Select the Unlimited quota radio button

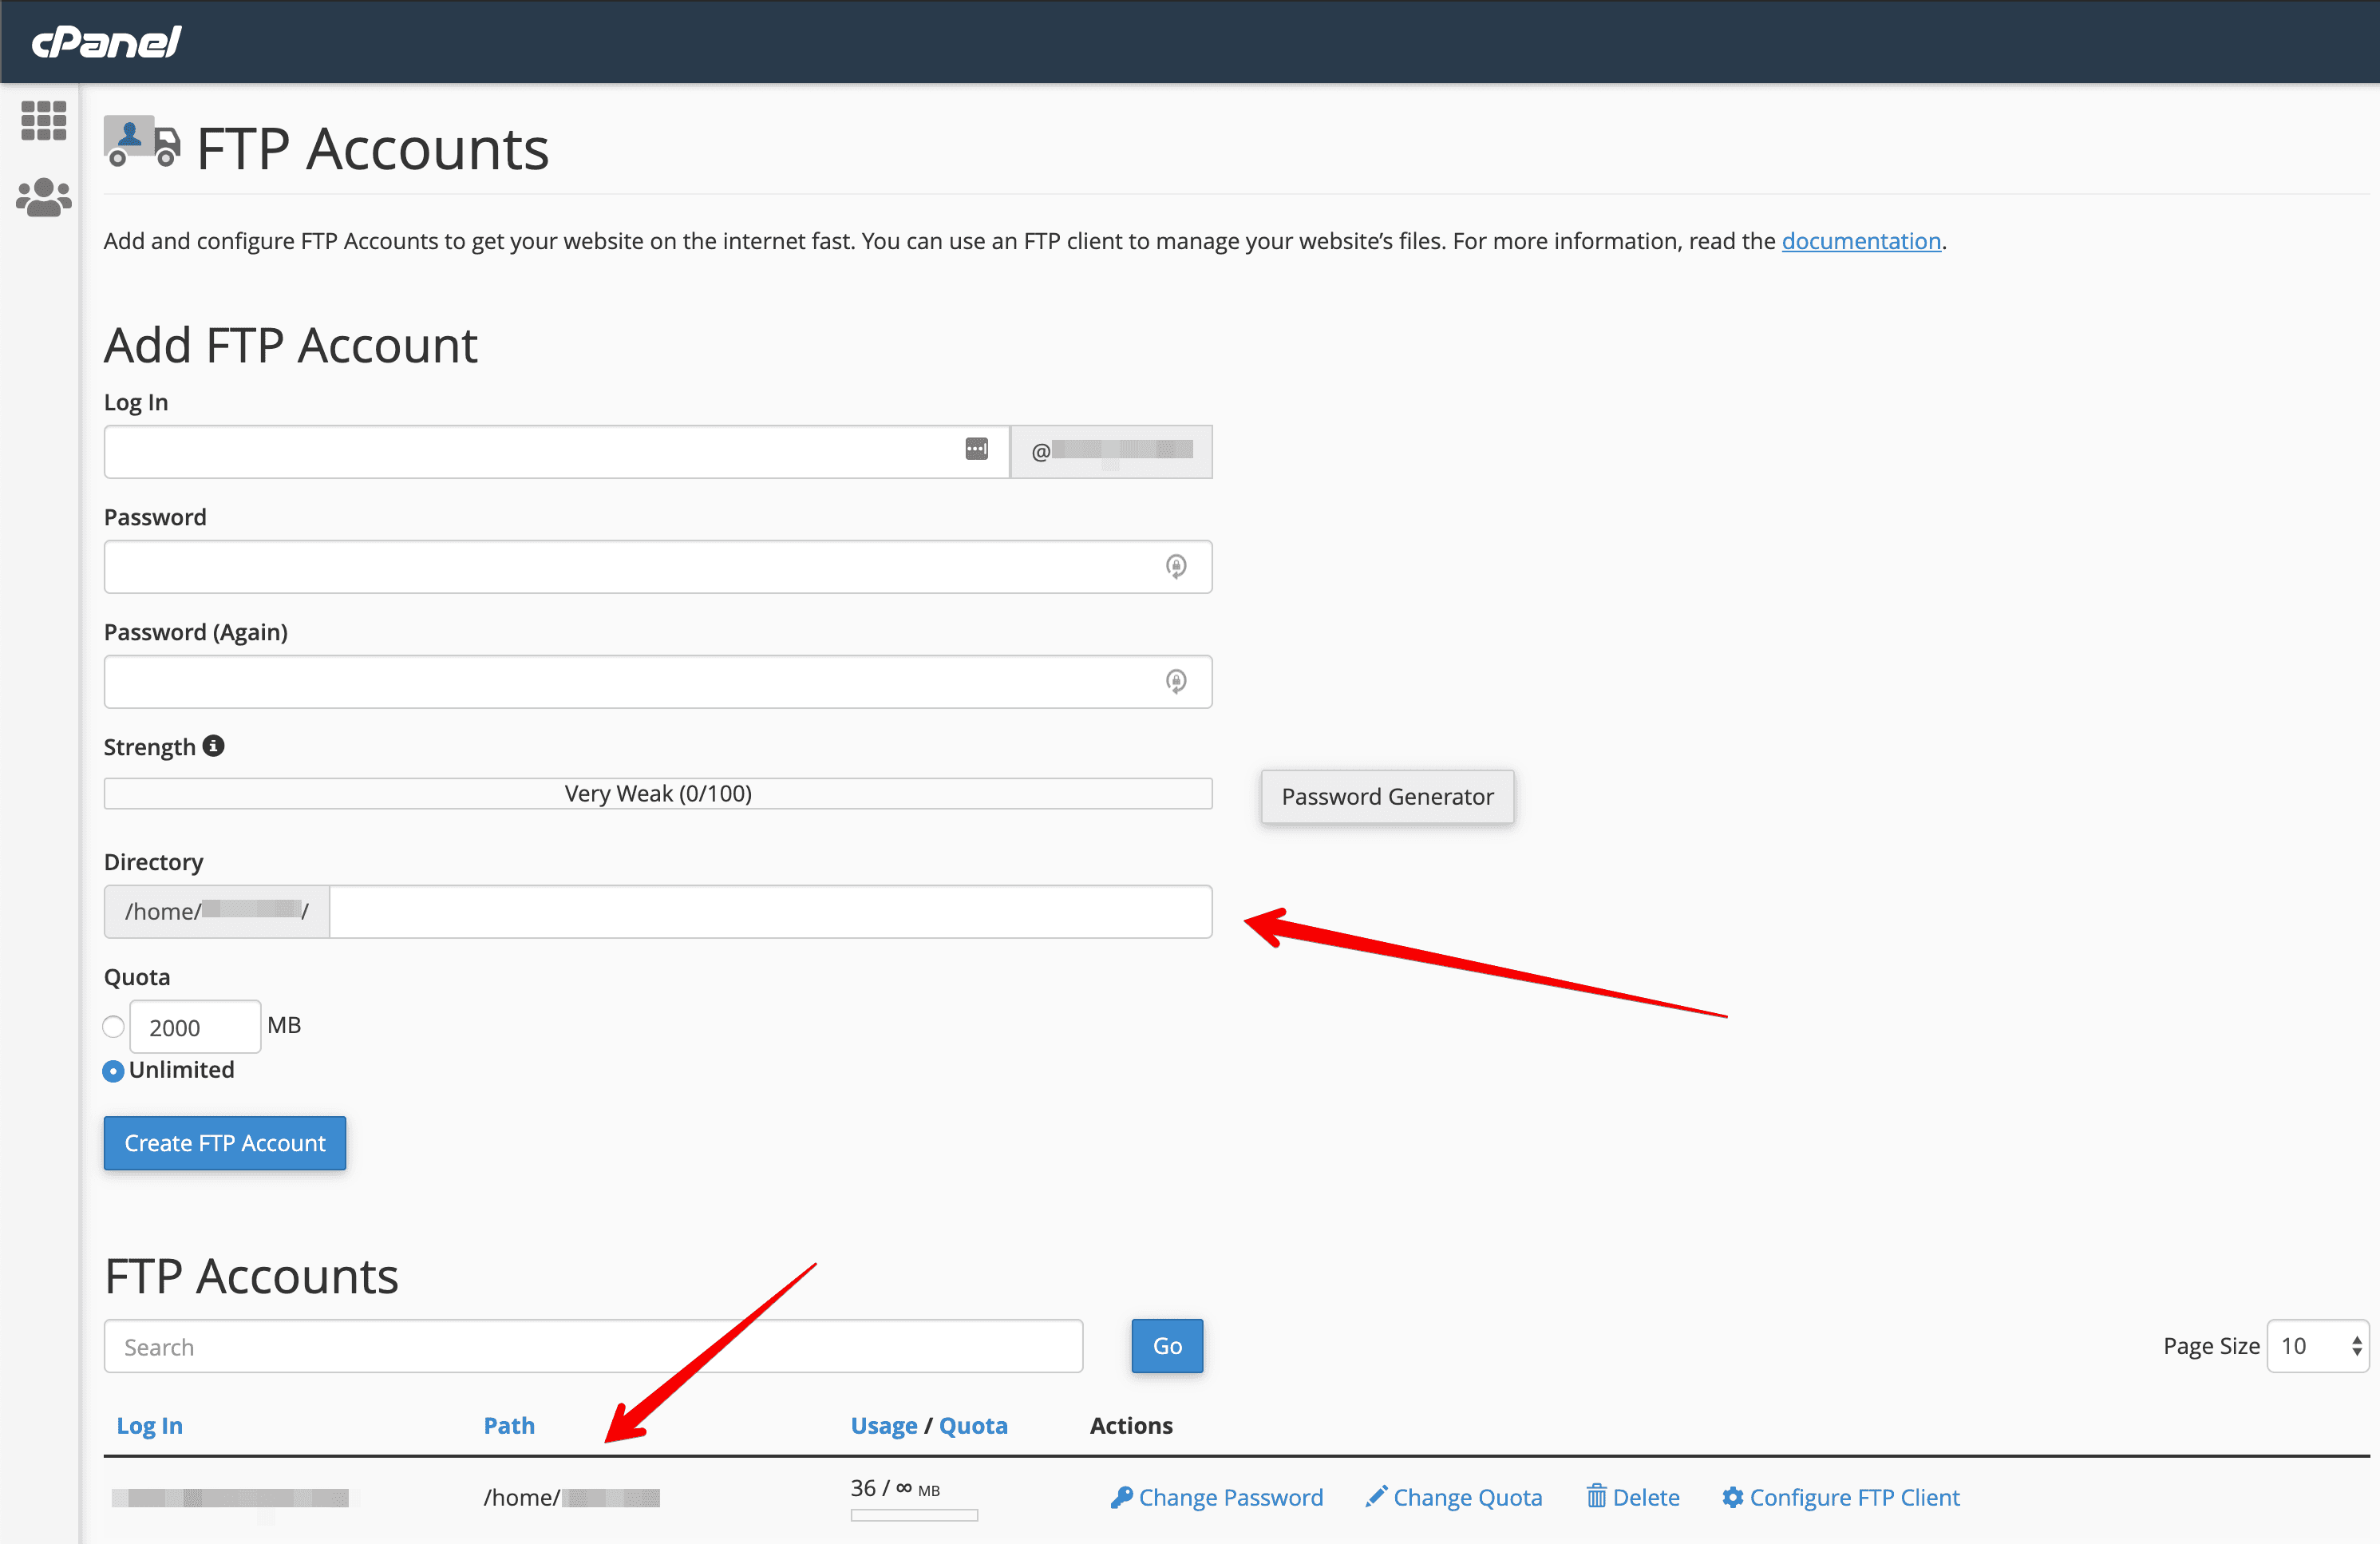point(114,1071)
